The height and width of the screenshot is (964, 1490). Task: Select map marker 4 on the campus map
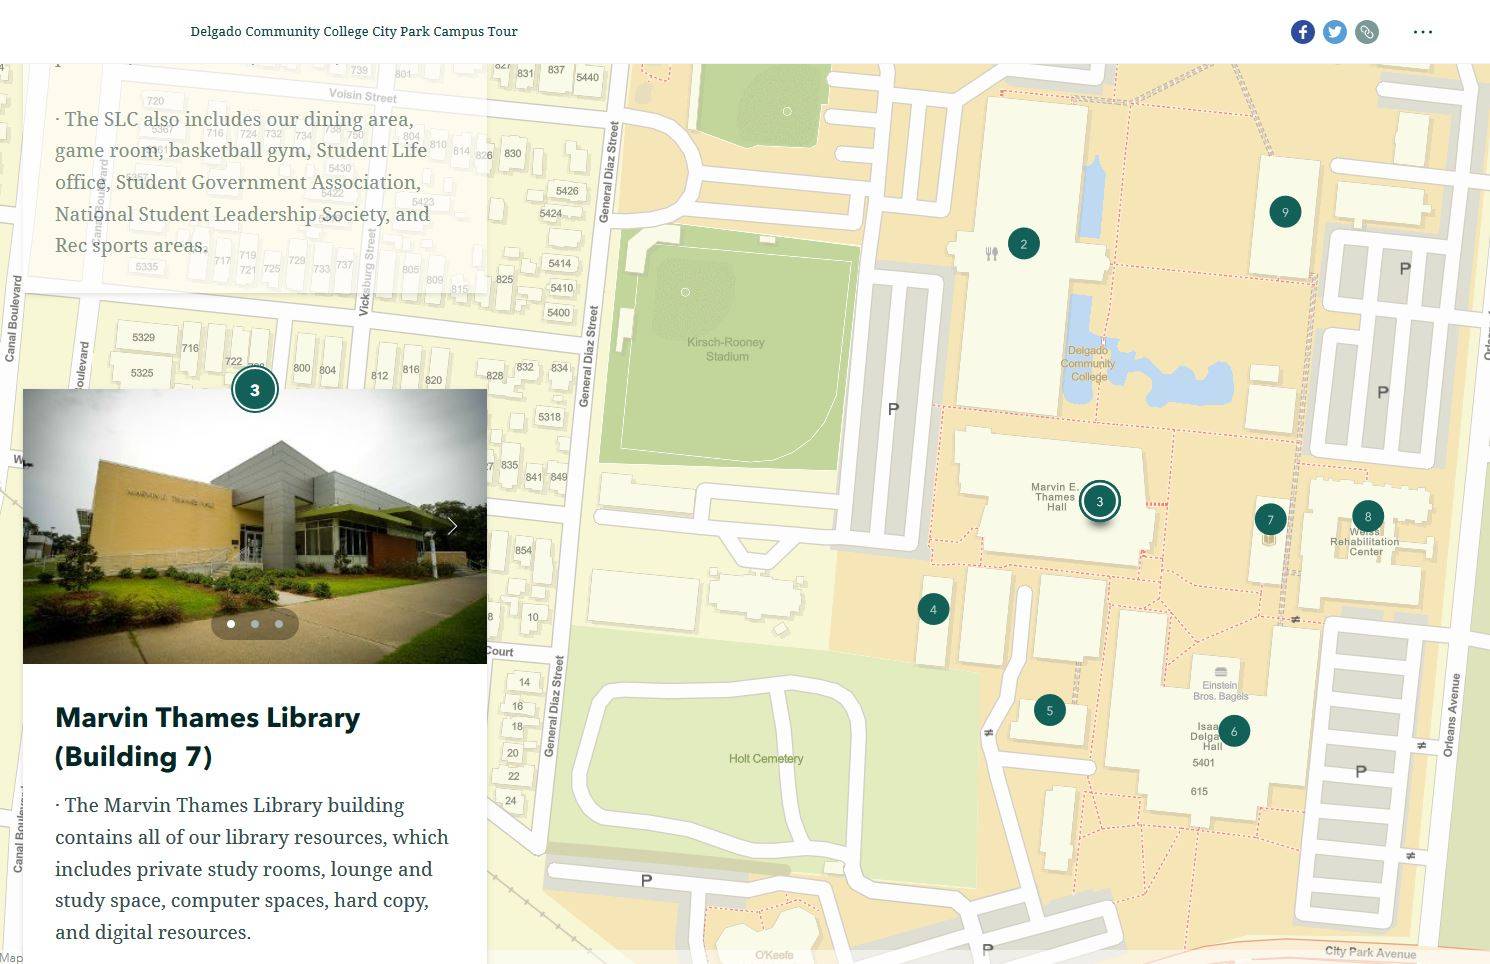[933, 609]
